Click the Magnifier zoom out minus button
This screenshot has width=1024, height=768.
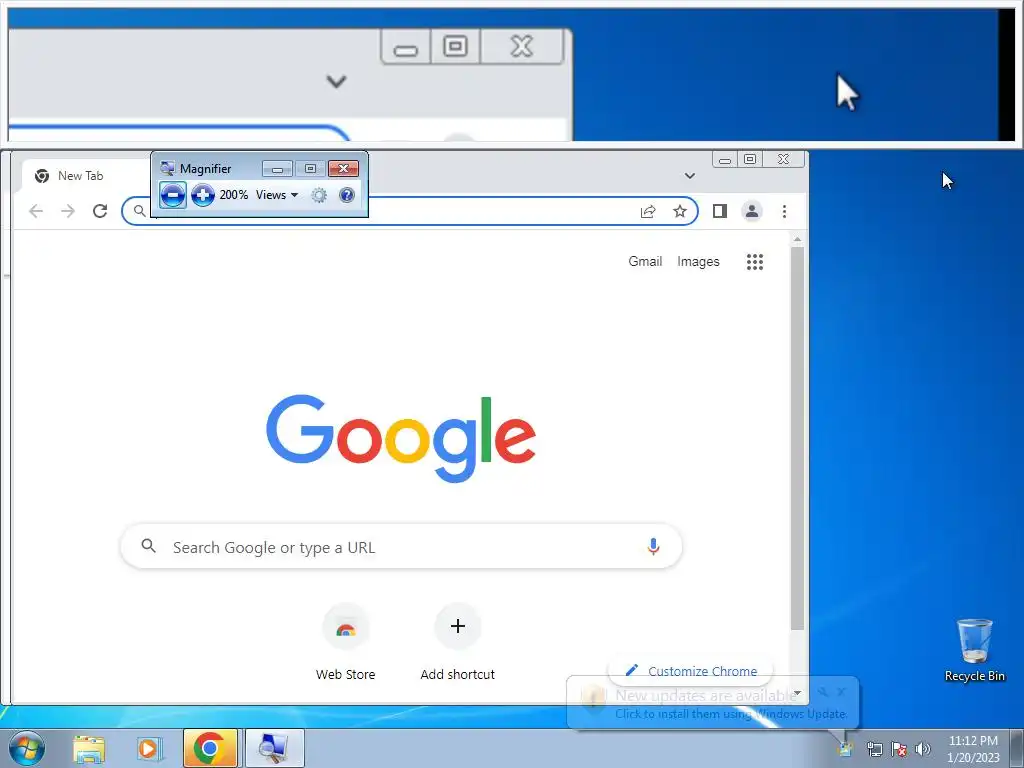(172, 195)
